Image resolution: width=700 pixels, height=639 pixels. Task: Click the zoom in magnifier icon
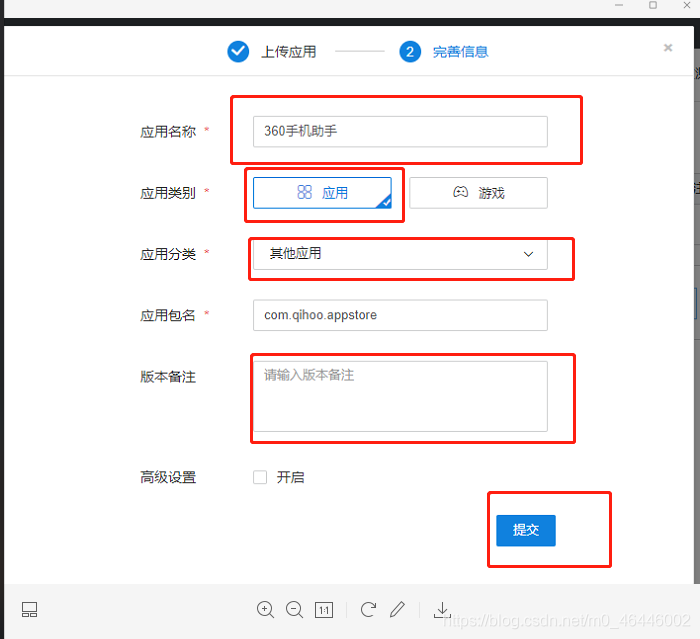point(265,610)
